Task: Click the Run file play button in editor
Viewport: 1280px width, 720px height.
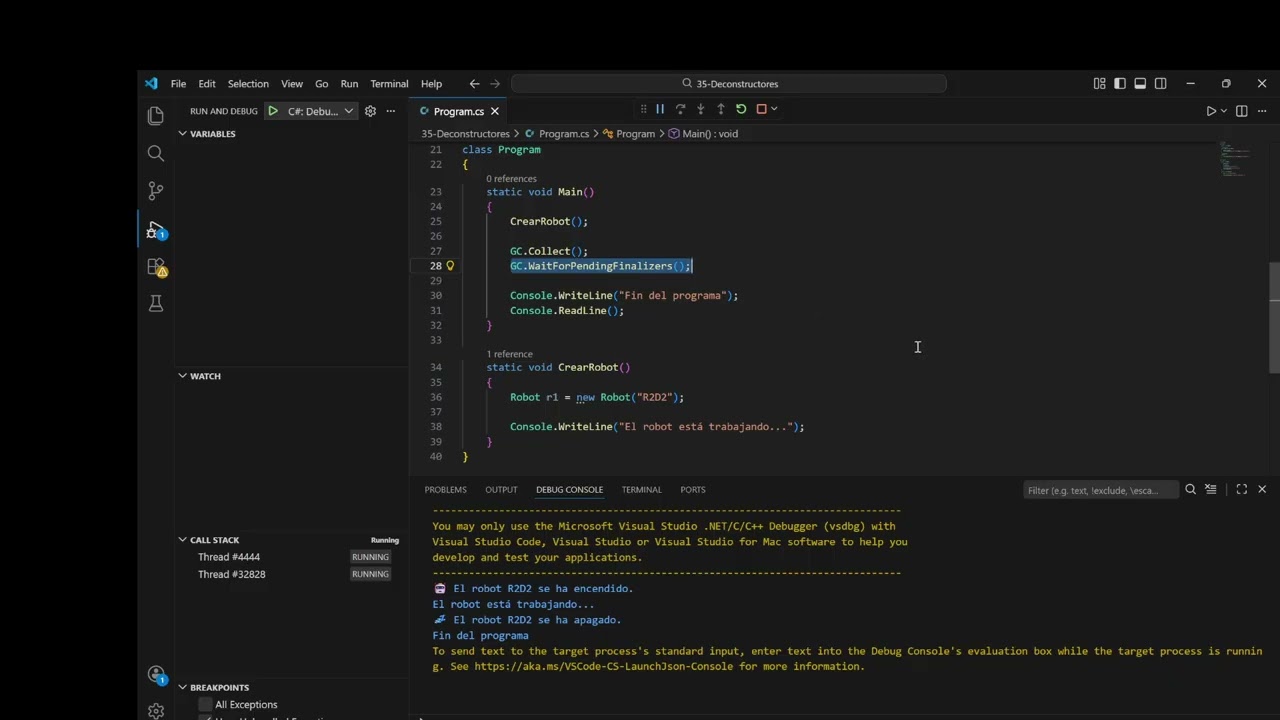Action: point(1211,111)
